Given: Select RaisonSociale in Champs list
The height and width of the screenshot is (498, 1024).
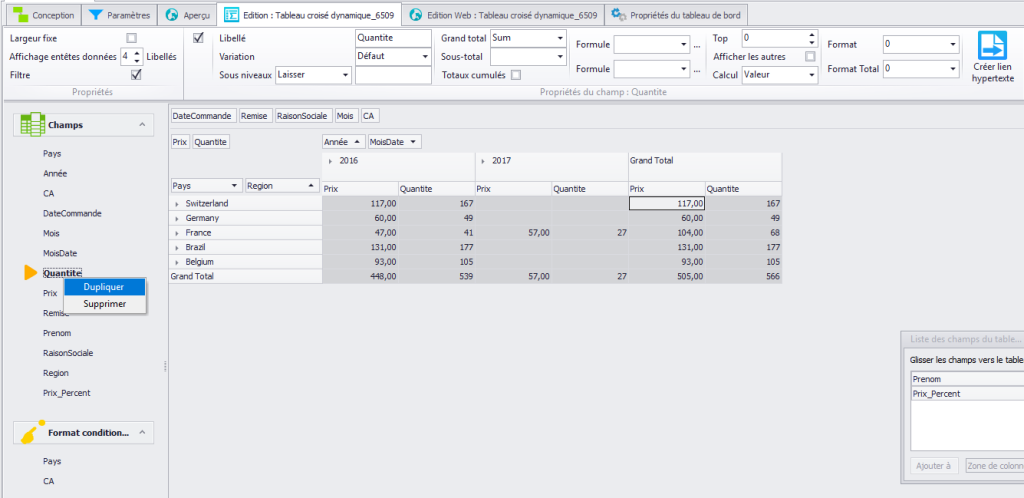Looking at the screenshot, I should tap(68, 353).
